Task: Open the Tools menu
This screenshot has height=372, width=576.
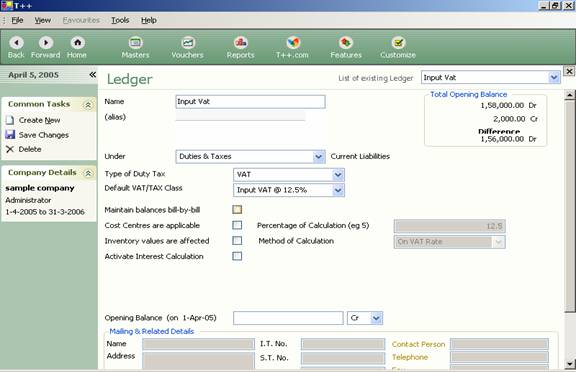Action: 120,20
